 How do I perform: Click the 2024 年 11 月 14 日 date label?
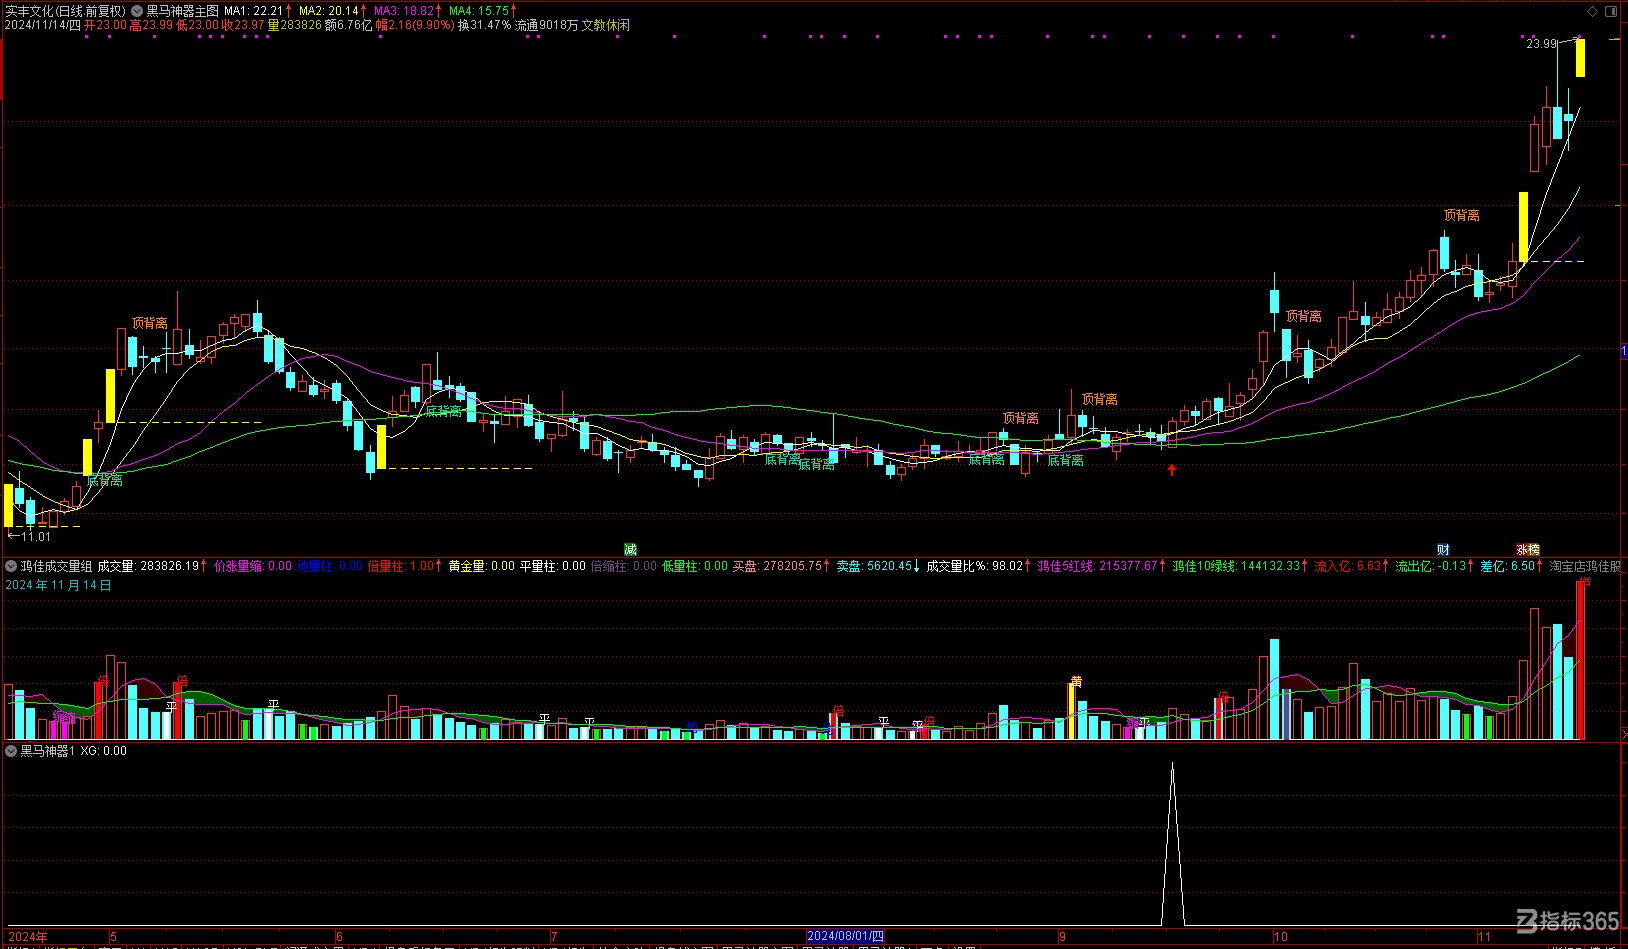[58, 585]
